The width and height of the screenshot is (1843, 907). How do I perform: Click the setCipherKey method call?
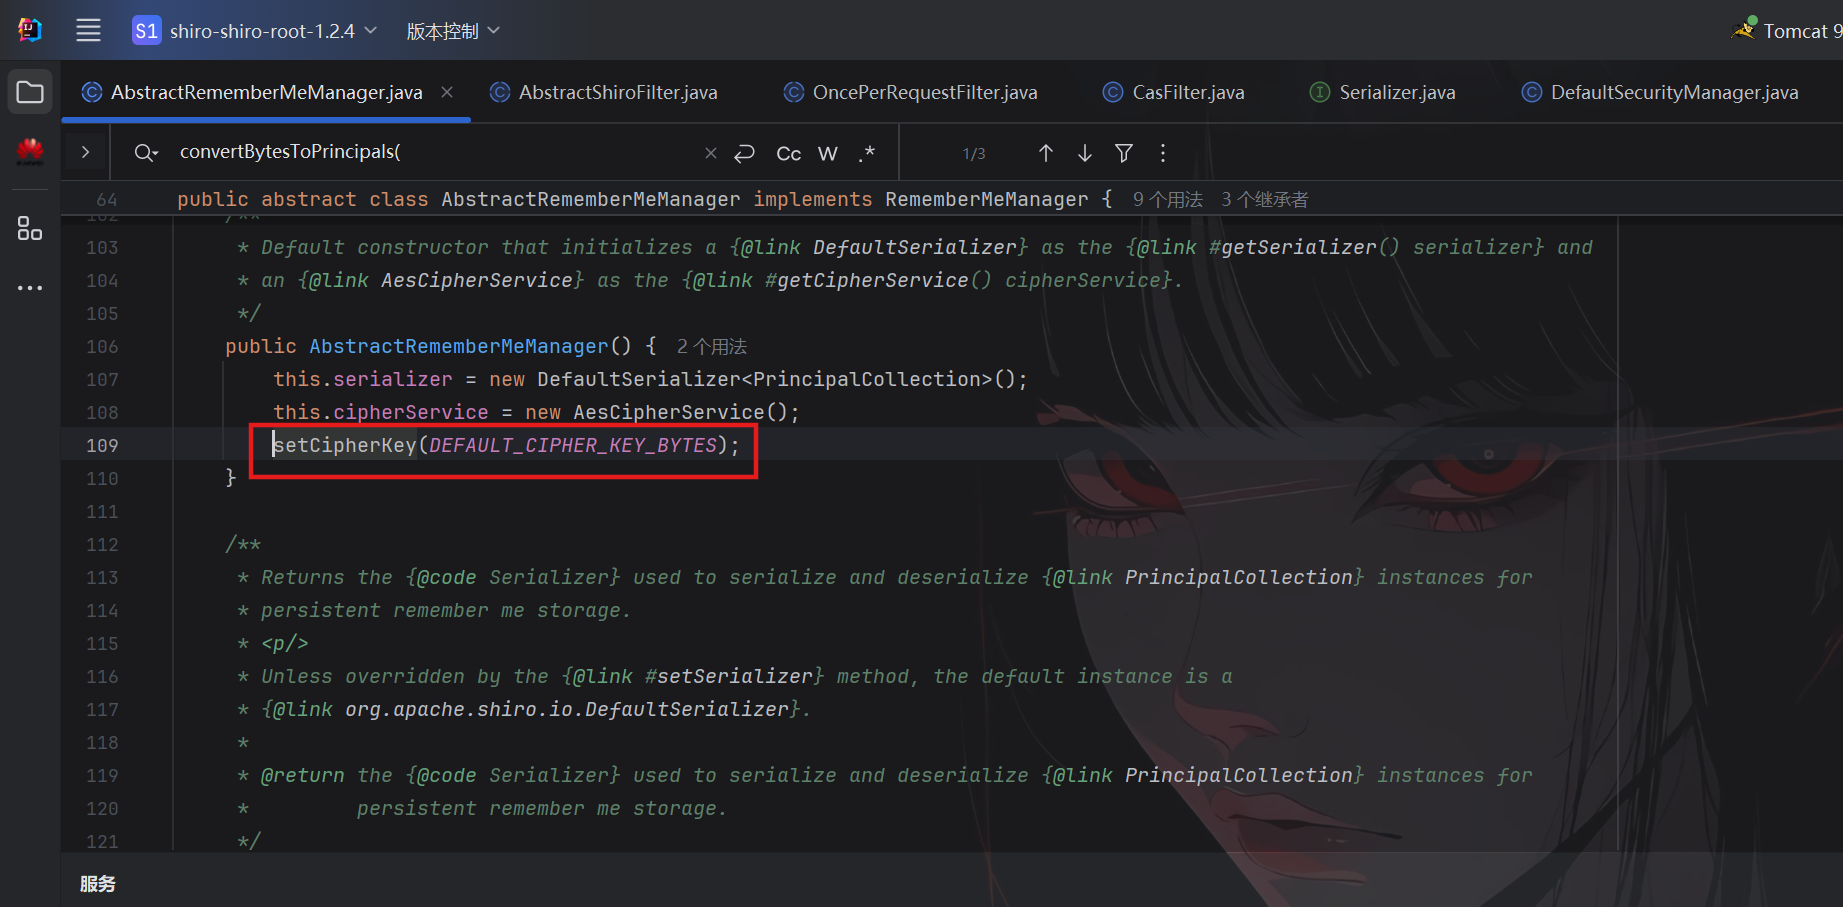(345, 445)
